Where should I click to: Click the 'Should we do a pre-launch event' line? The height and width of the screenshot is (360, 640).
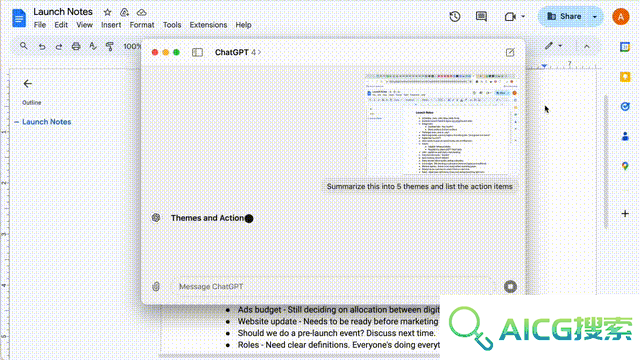pos(336,333)
